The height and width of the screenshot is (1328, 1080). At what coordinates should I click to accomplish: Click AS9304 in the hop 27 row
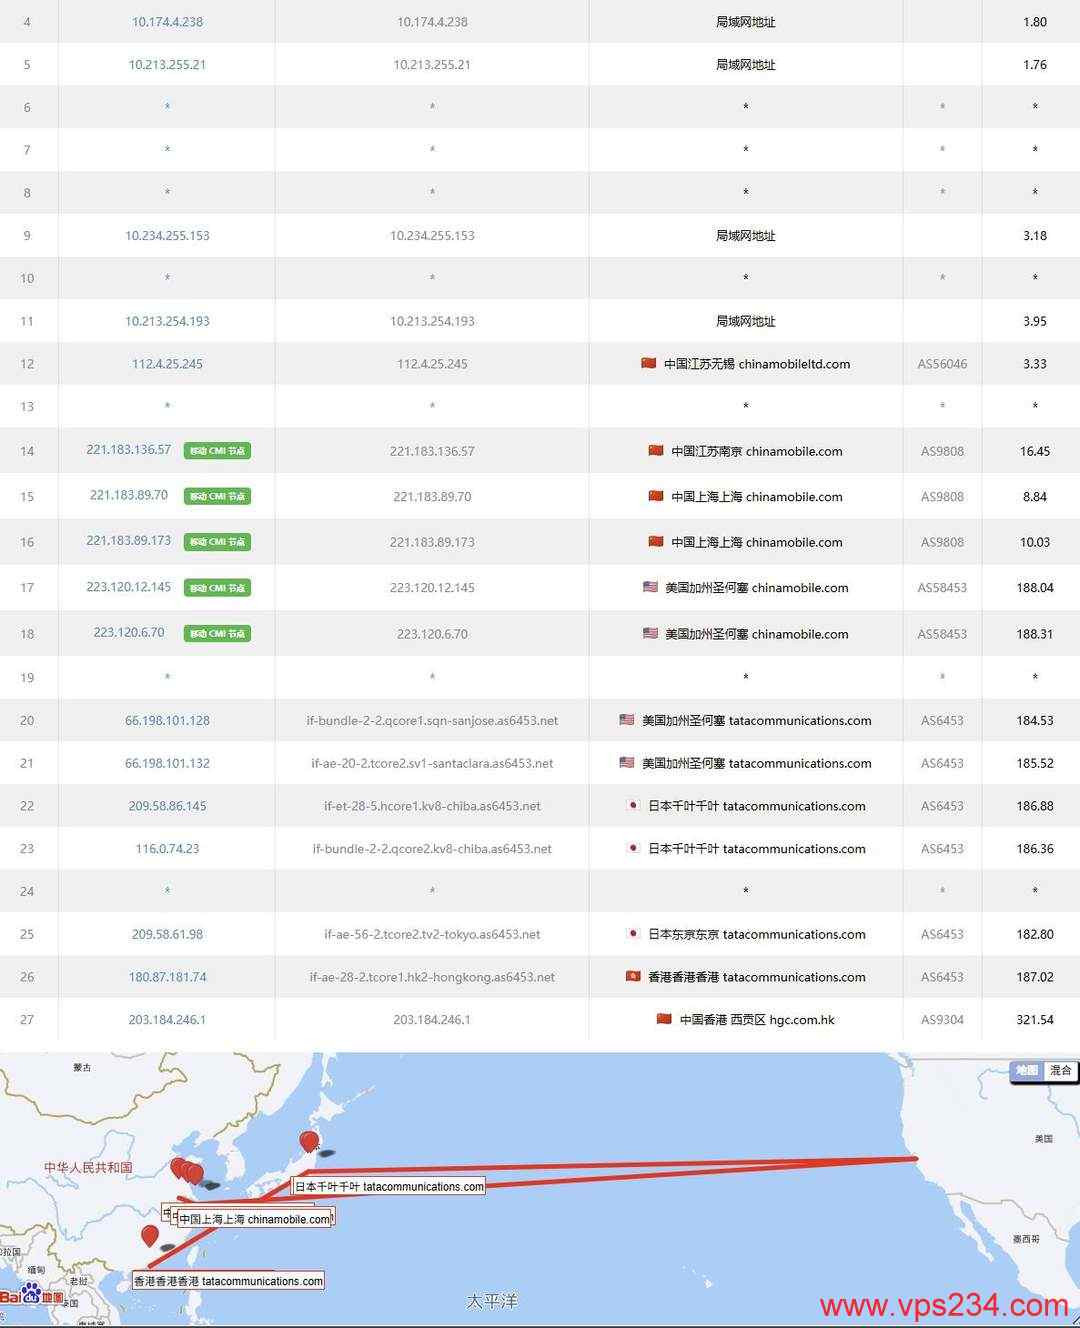tap(942, 1020)
